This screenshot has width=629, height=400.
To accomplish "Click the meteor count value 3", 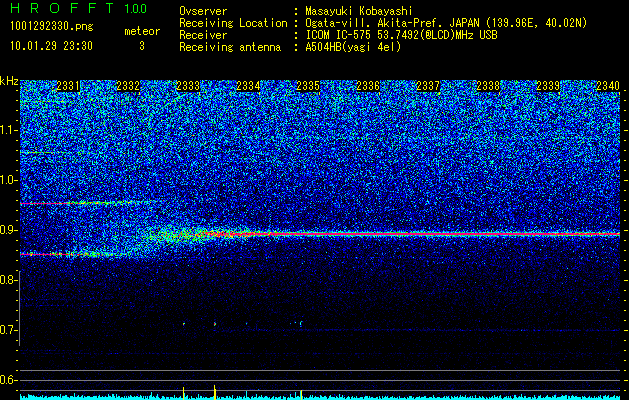I will coord(142,46).
